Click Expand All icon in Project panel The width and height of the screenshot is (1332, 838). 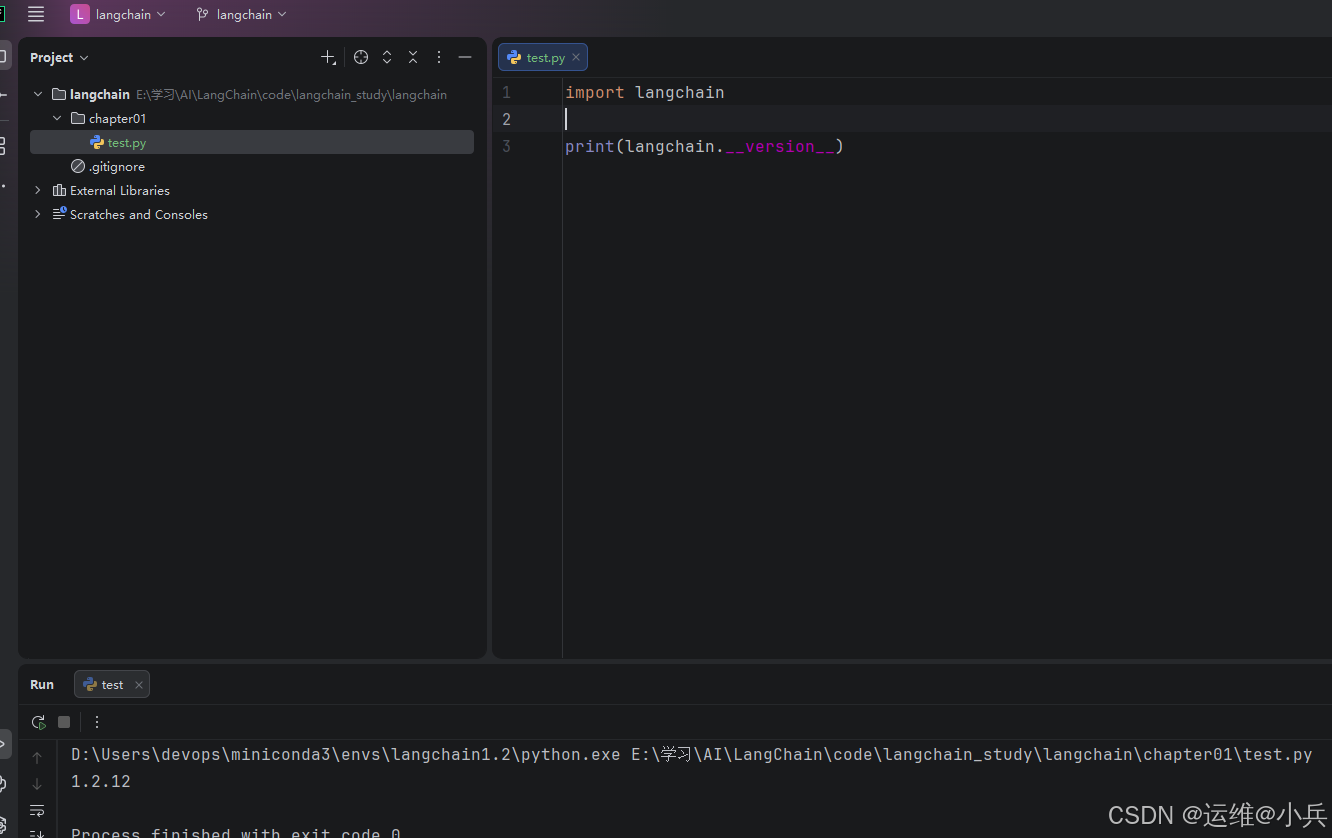point(387,58)
